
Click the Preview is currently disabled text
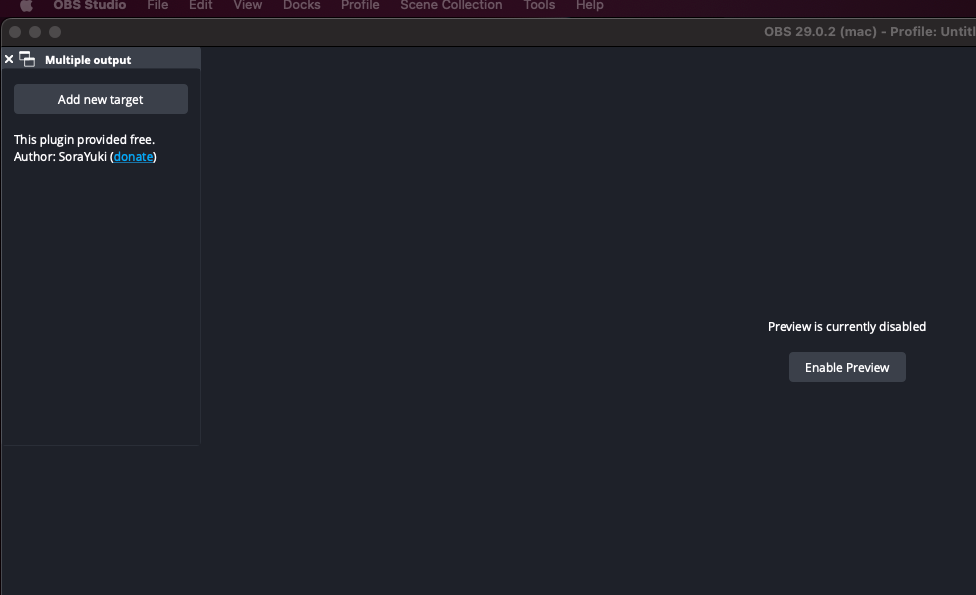pyautogui.click(x=847, y=326)
